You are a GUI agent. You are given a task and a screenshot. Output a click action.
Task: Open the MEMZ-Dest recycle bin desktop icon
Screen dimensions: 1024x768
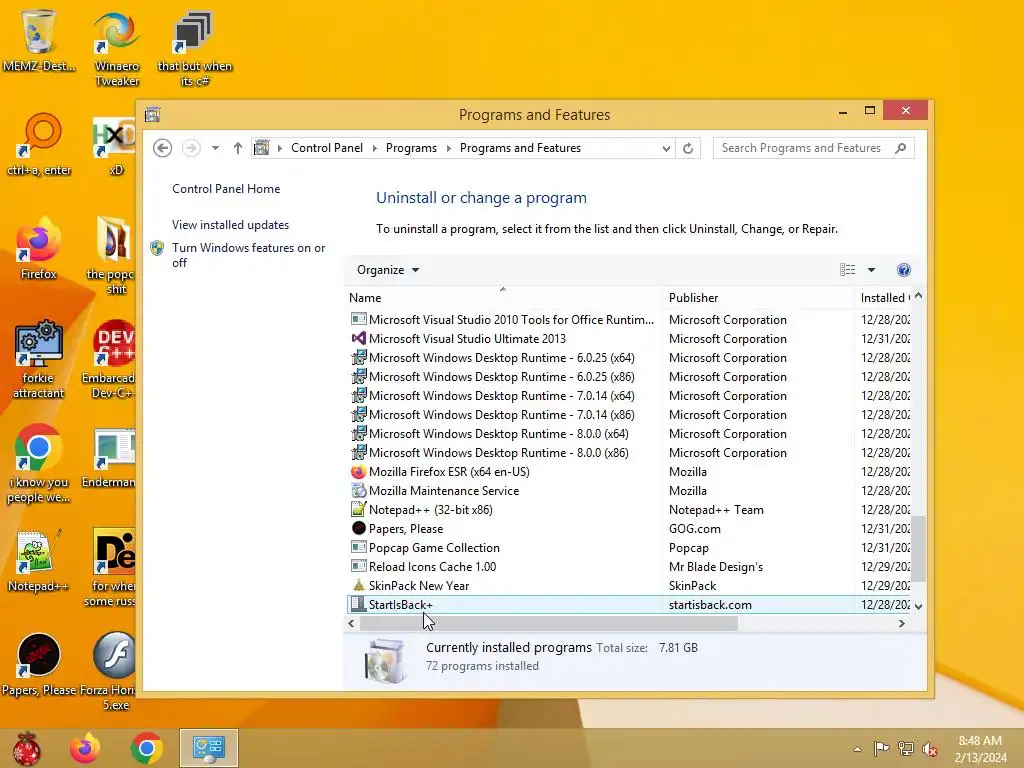point(39,39)
